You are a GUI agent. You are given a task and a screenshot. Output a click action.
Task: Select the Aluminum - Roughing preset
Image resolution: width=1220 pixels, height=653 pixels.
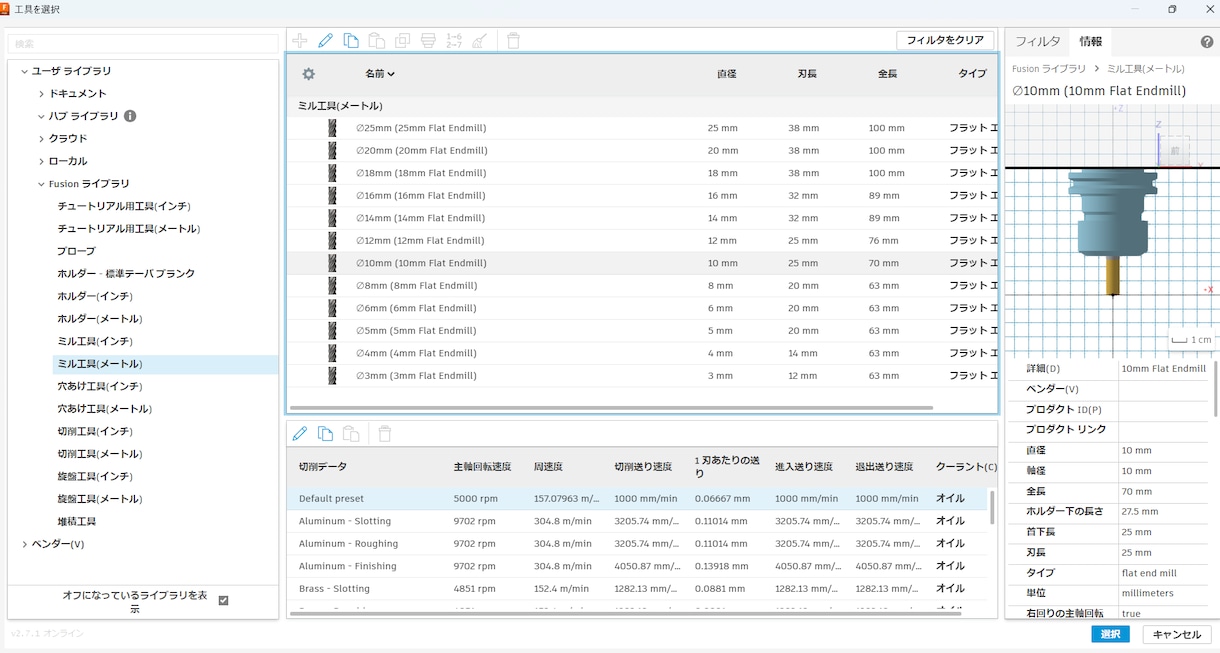click(x=638, y=544)
